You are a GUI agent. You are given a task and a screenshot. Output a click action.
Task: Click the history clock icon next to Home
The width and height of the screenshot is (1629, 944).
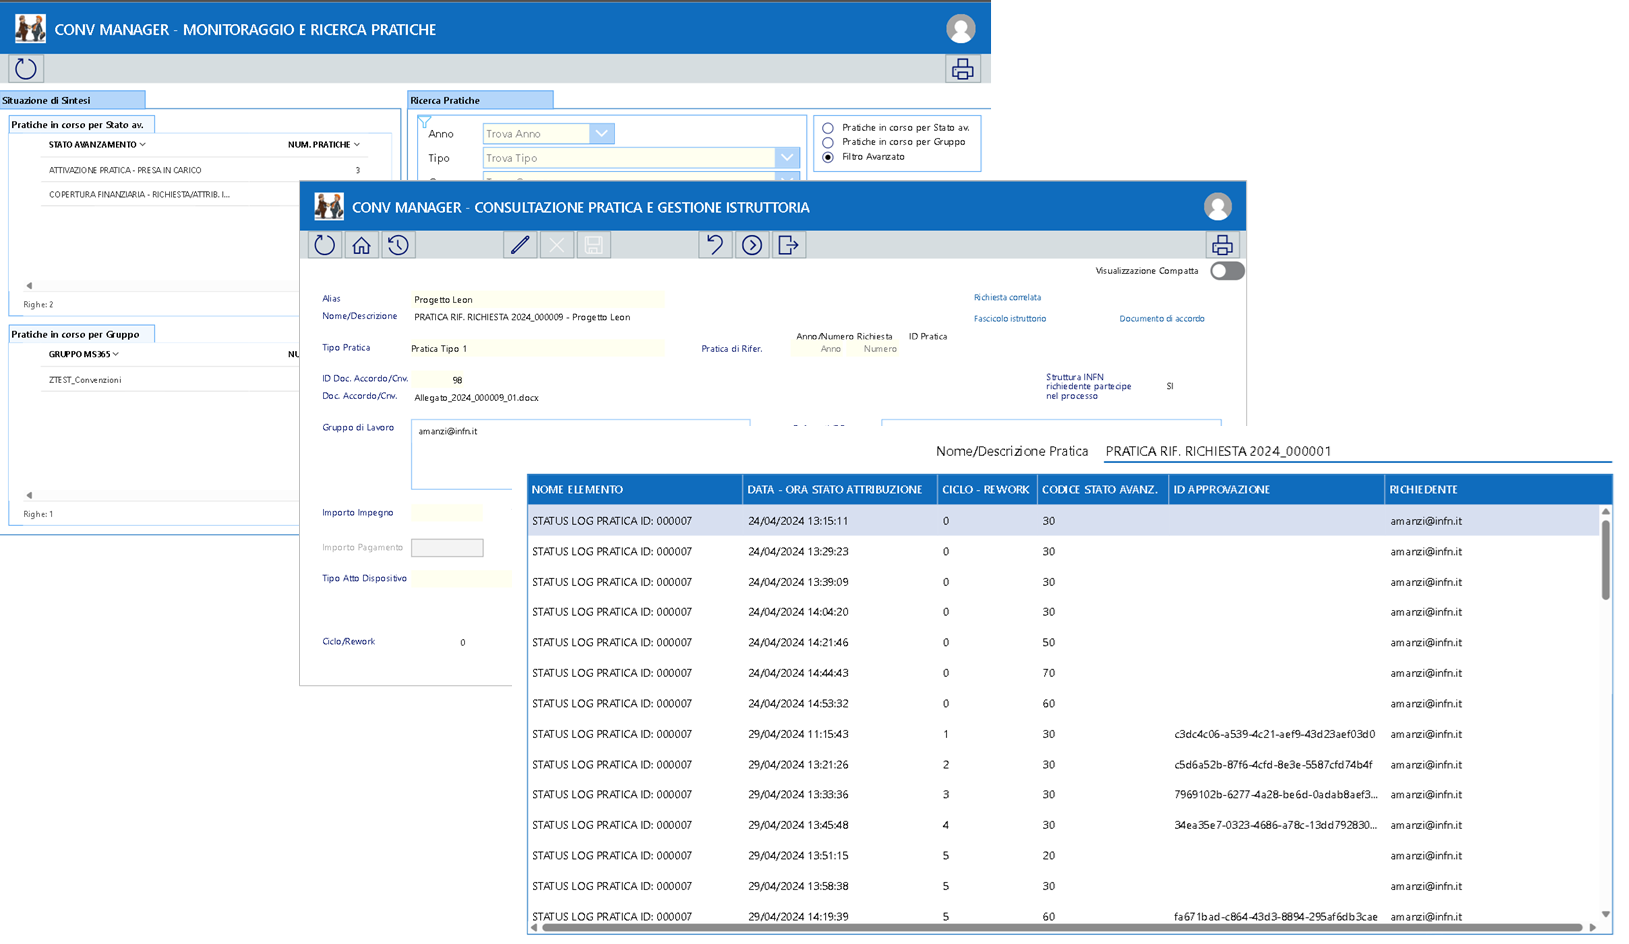[398, 244]
